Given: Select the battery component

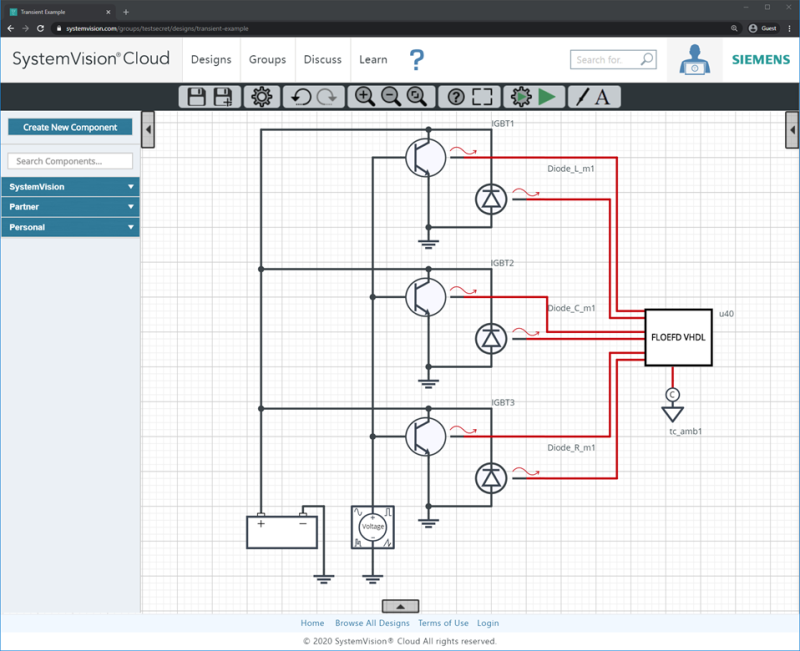Looking at the screenshot, I should point(282,532).
